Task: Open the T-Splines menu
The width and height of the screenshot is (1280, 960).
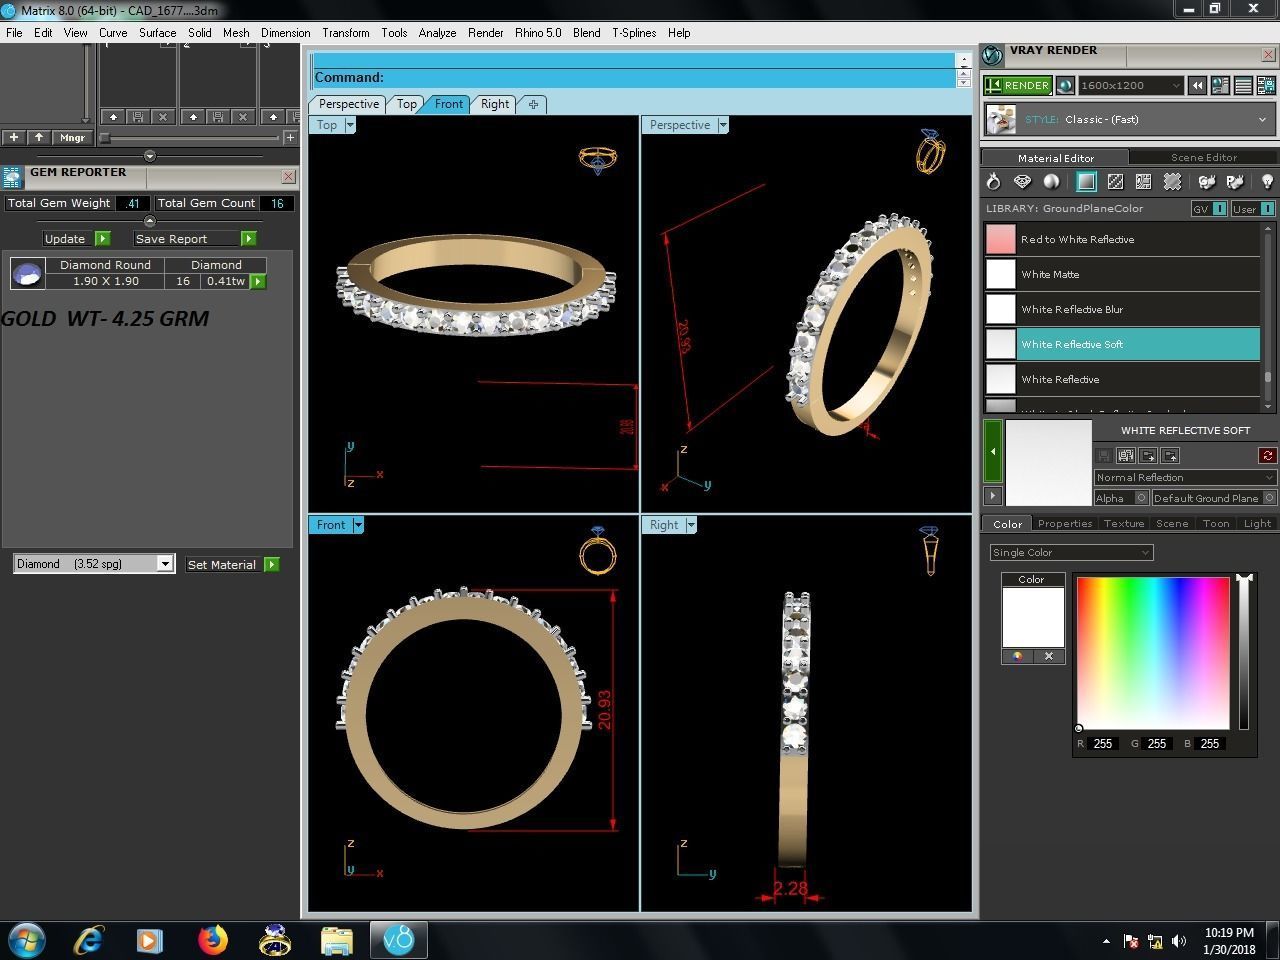Action: click(634, 33)
